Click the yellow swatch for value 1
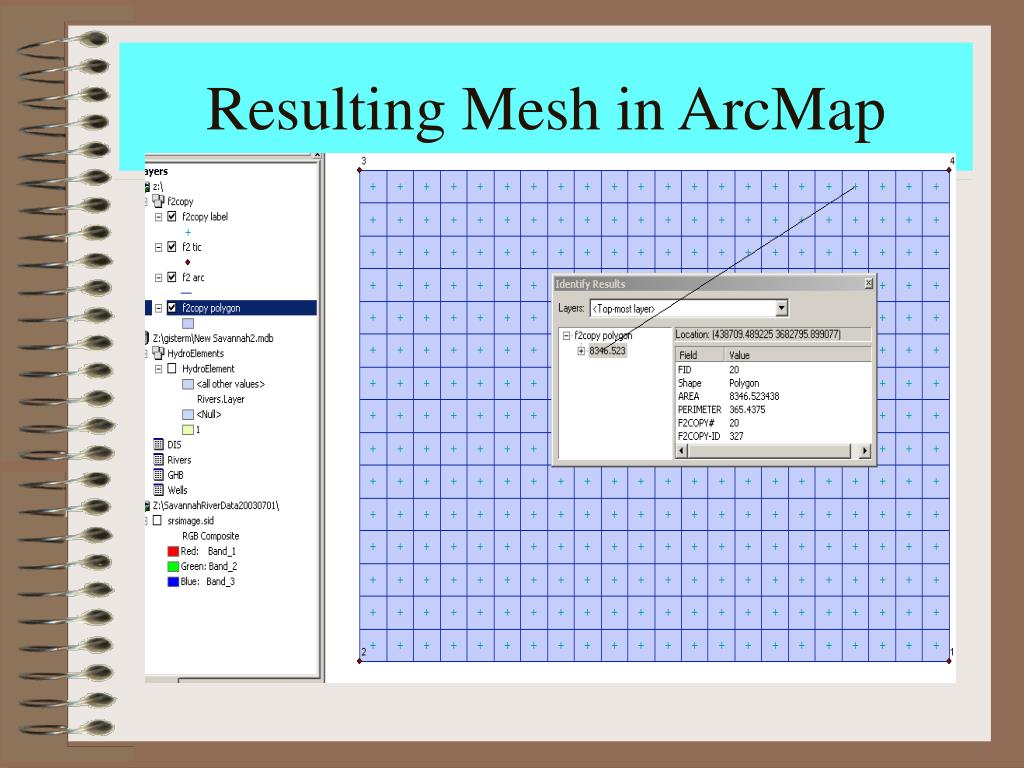Viewport: 1024px width, 768px height. (188, 430)
